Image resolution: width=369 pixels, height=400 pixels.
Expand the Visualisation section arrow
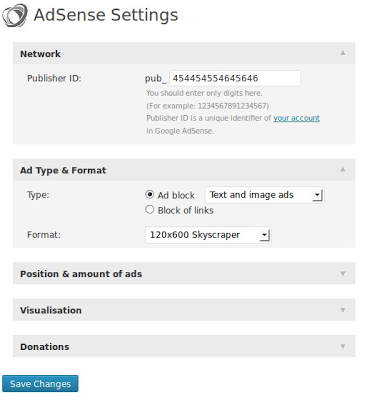[343, 310]
